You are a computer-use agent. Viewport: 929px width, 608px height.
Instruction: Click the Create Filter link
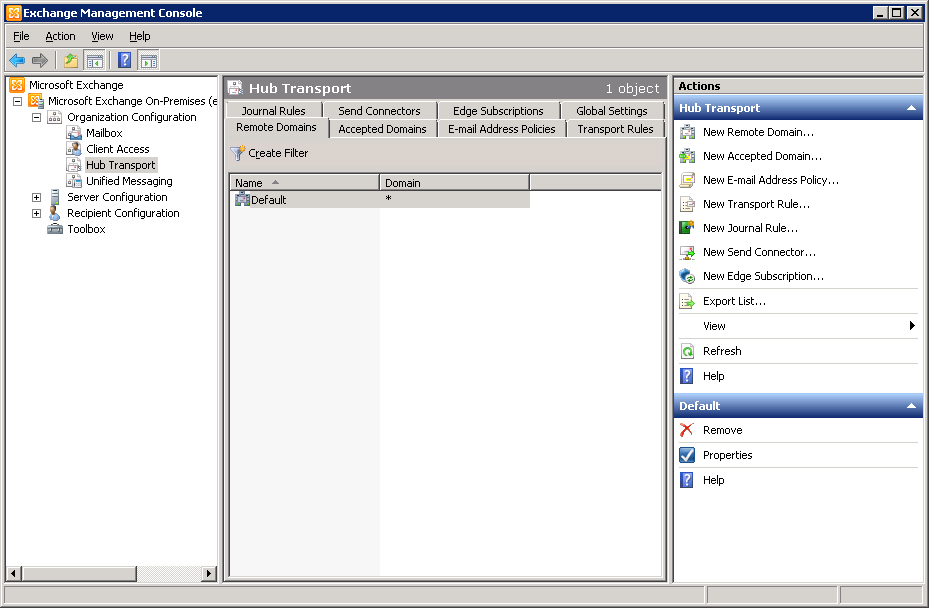pyautogui.click(x=278, y=153)
